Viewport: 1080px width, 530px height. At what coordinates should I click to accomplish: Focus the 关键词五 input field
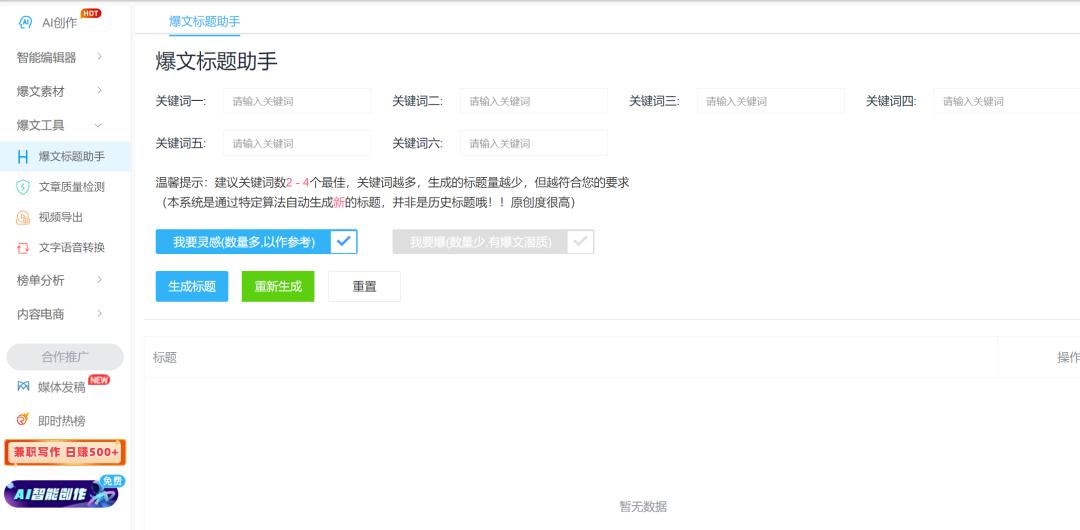point(297,143)
